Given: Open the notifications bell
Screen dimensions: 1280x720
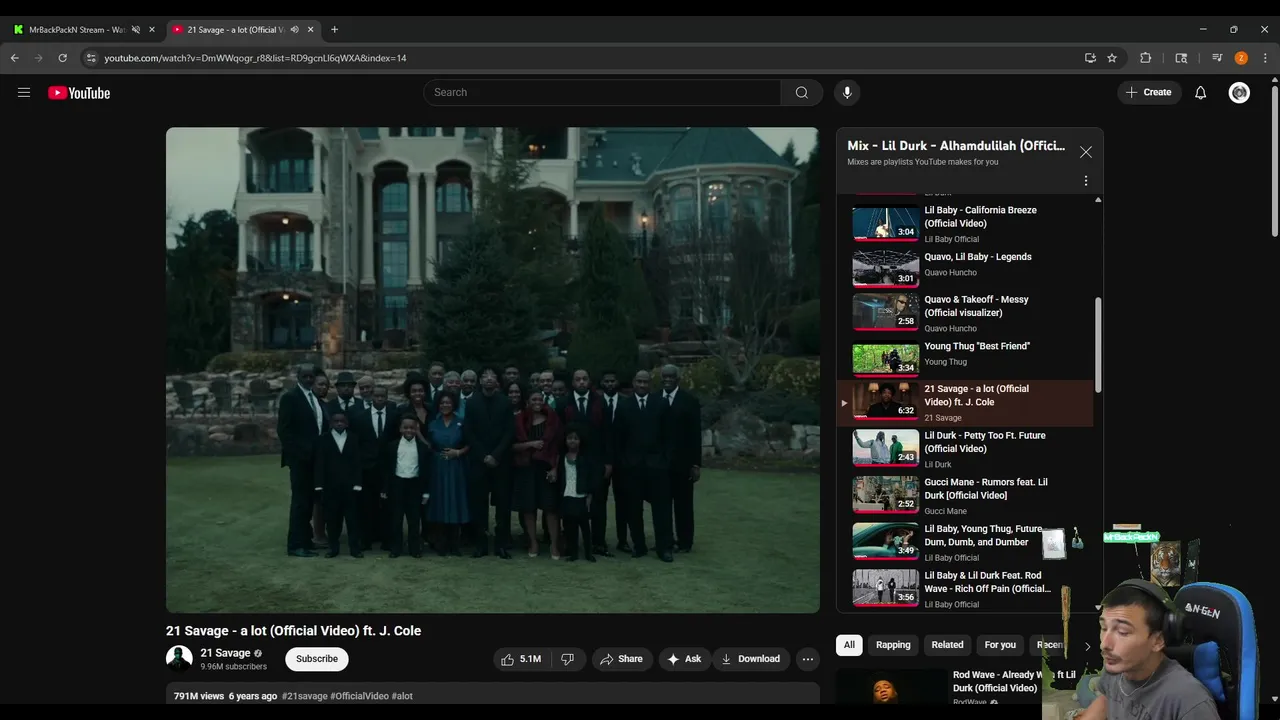Looking at the screenshot, I should pos(1200,92).
